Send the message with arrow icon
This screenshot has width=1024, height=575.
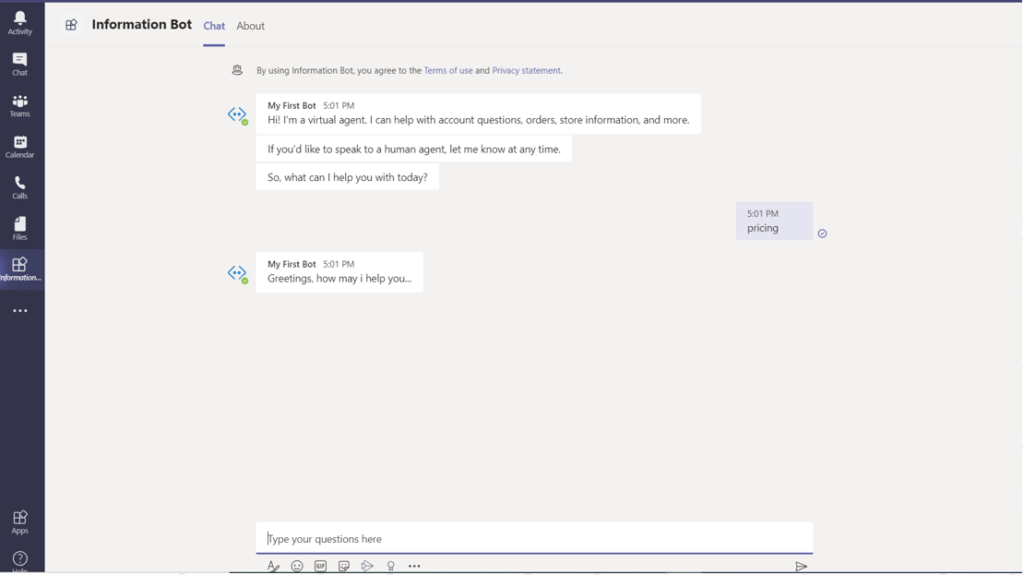tap(801, 566)
